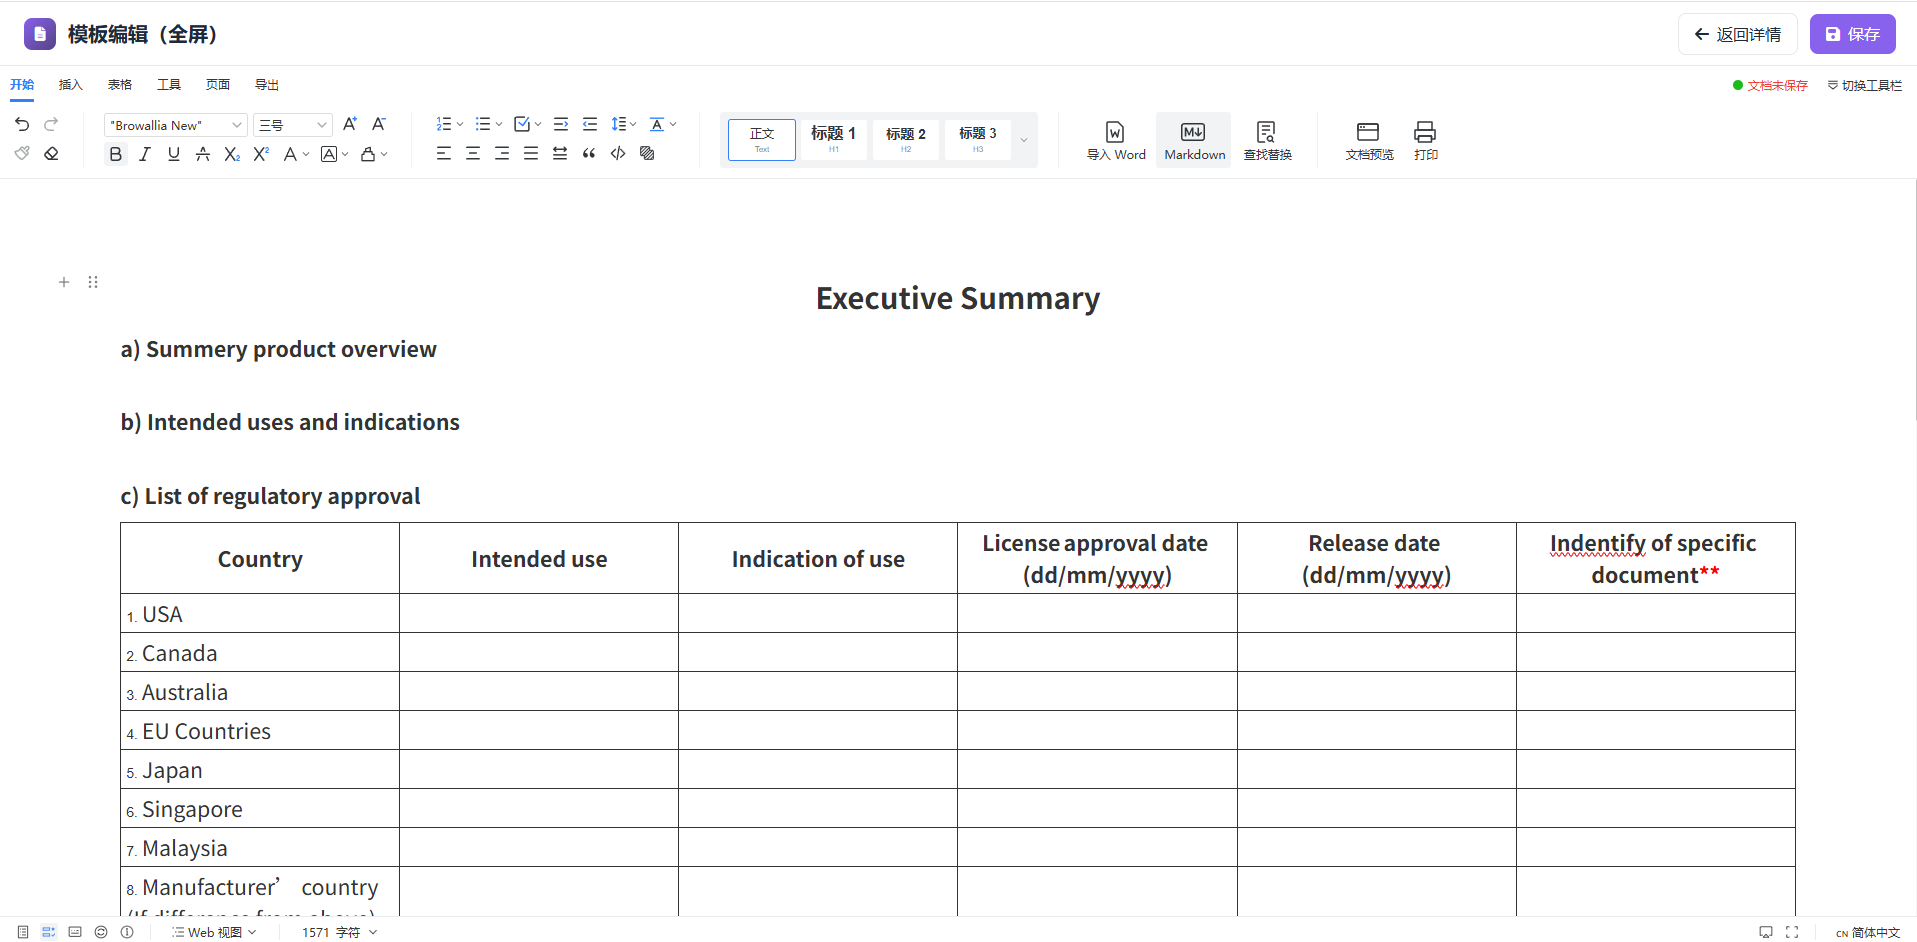1917x942 pixels.
Task: Toggle italic formatting
Action: 145,154
